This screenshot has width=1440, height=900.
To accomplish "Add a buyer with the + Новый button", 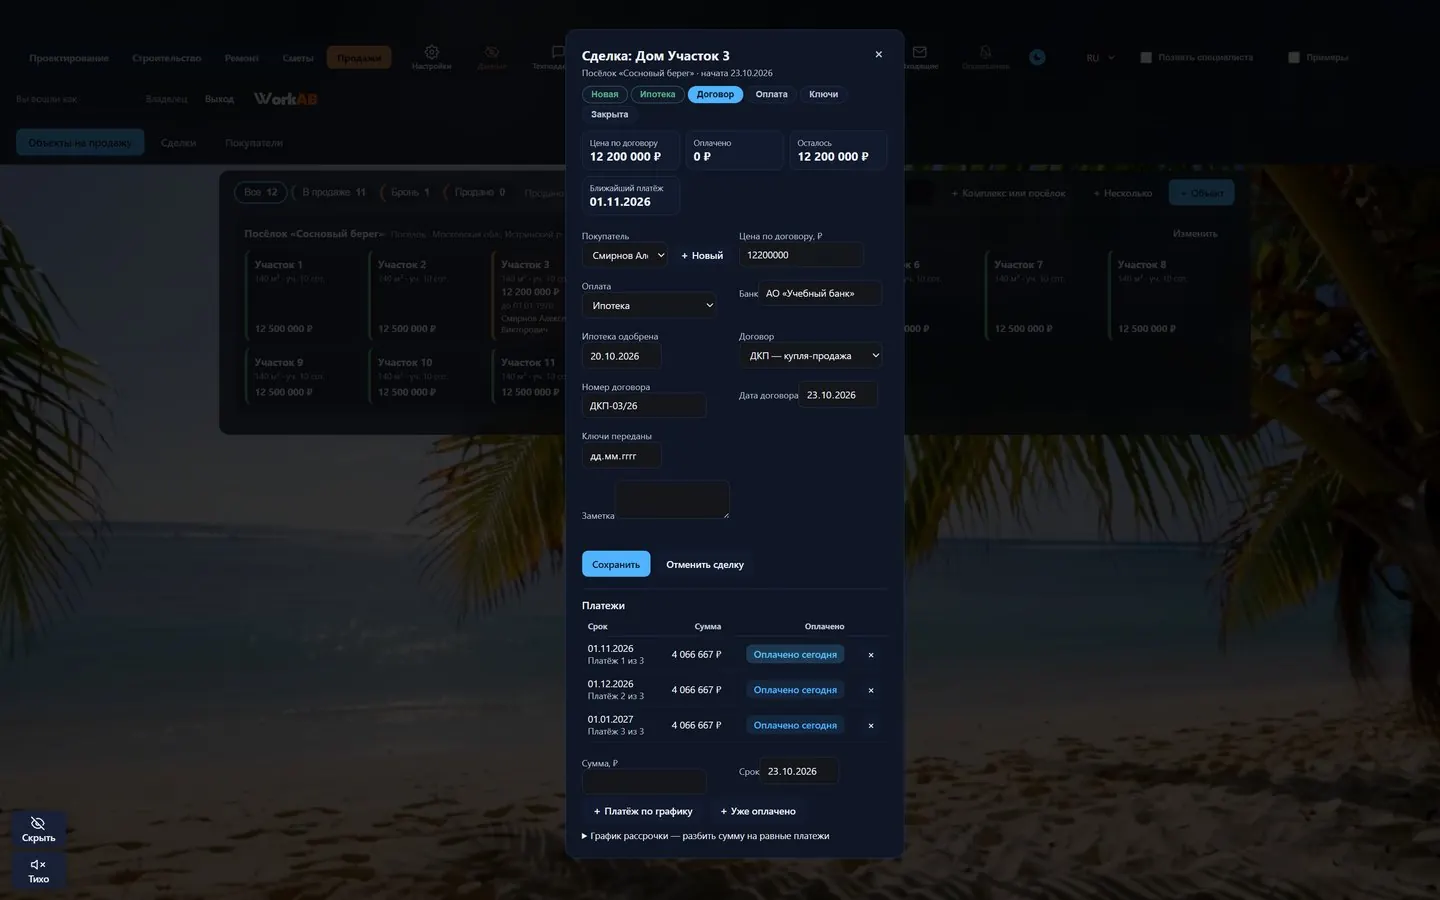I will 702,255.
